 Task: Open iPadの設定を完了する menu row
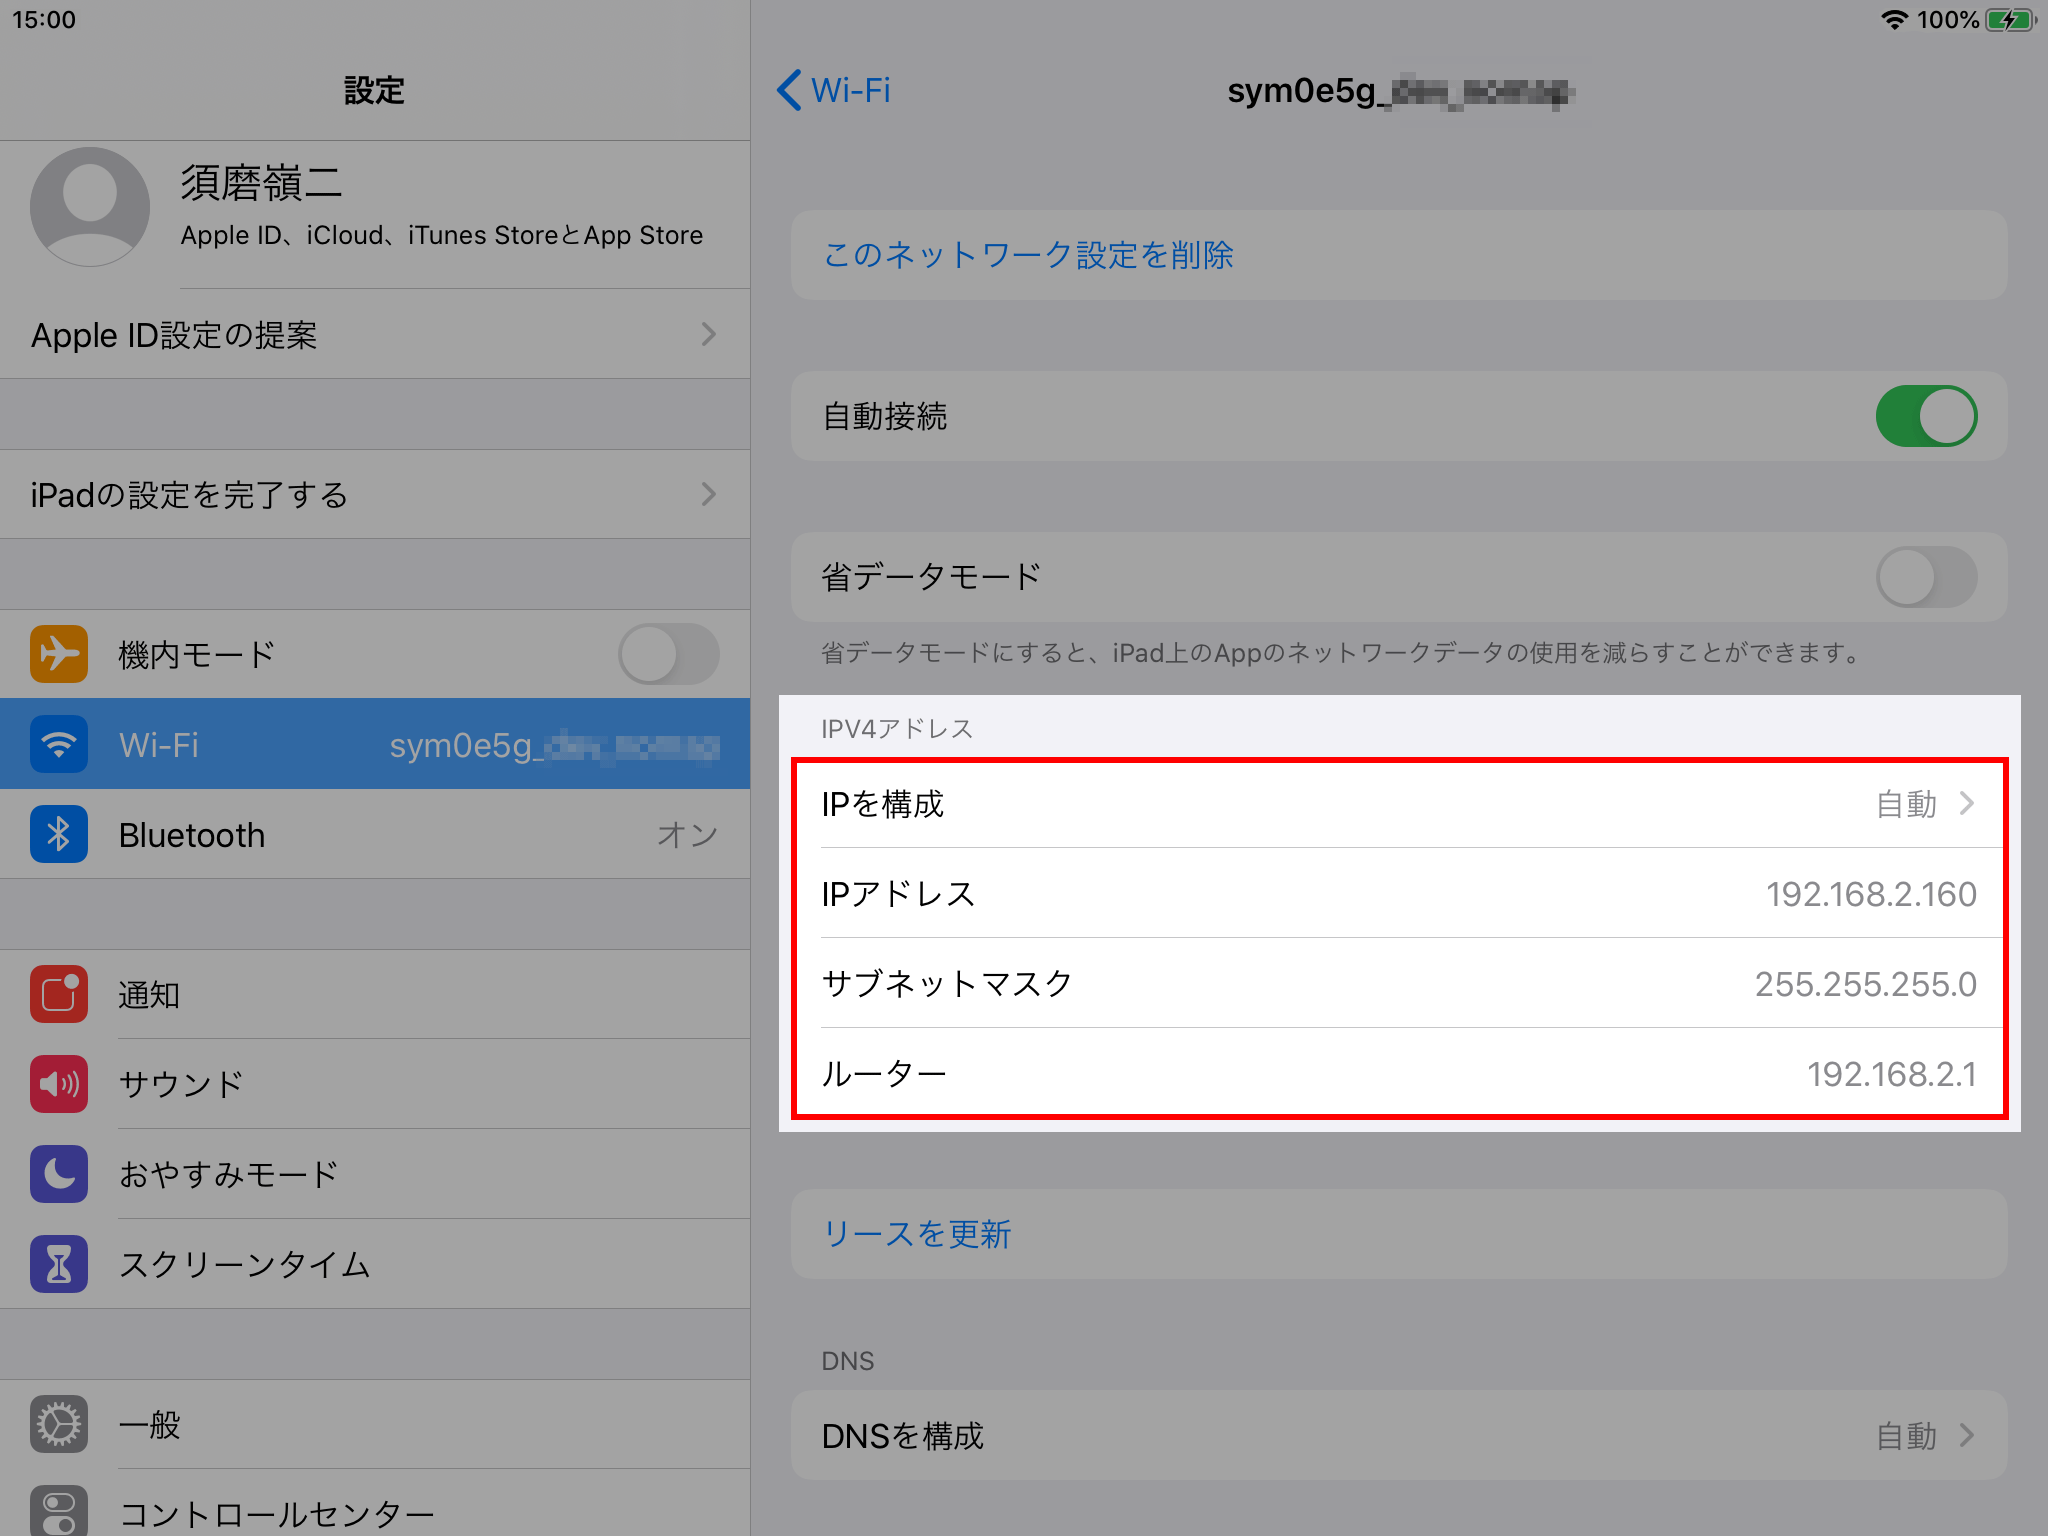point(374,494)
